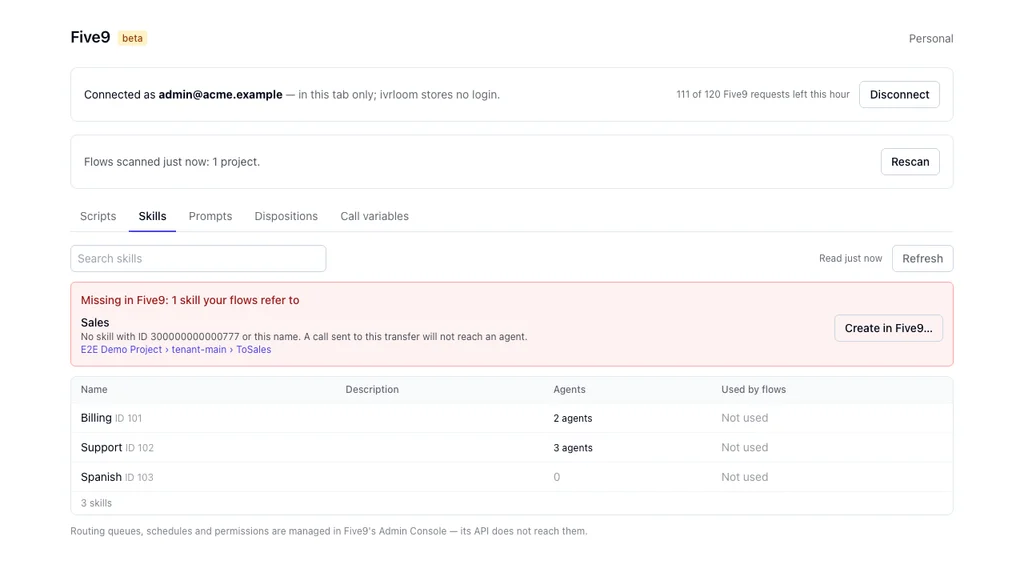Viewport: 1024px width, 569px height.
Task: Click 'Not used' in the Spanish row
Action: point(744,477)
